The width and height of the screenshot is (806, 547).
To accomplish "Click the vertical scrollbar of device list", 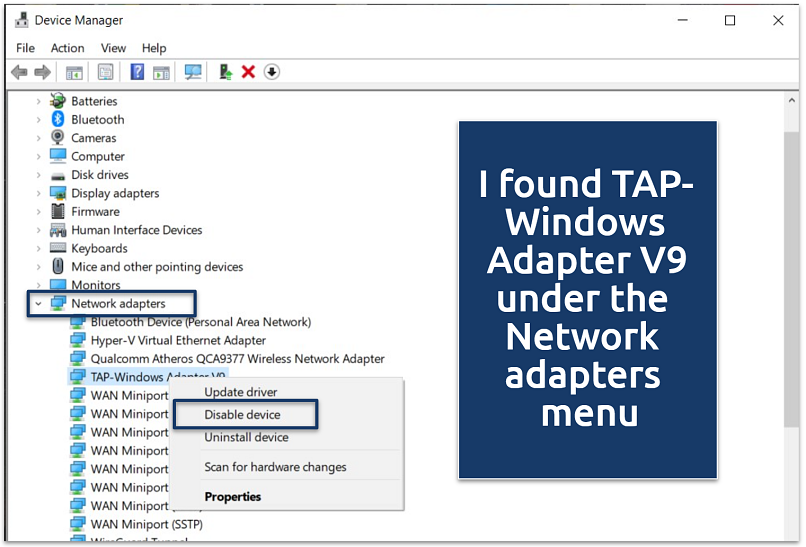I will 791,300.
